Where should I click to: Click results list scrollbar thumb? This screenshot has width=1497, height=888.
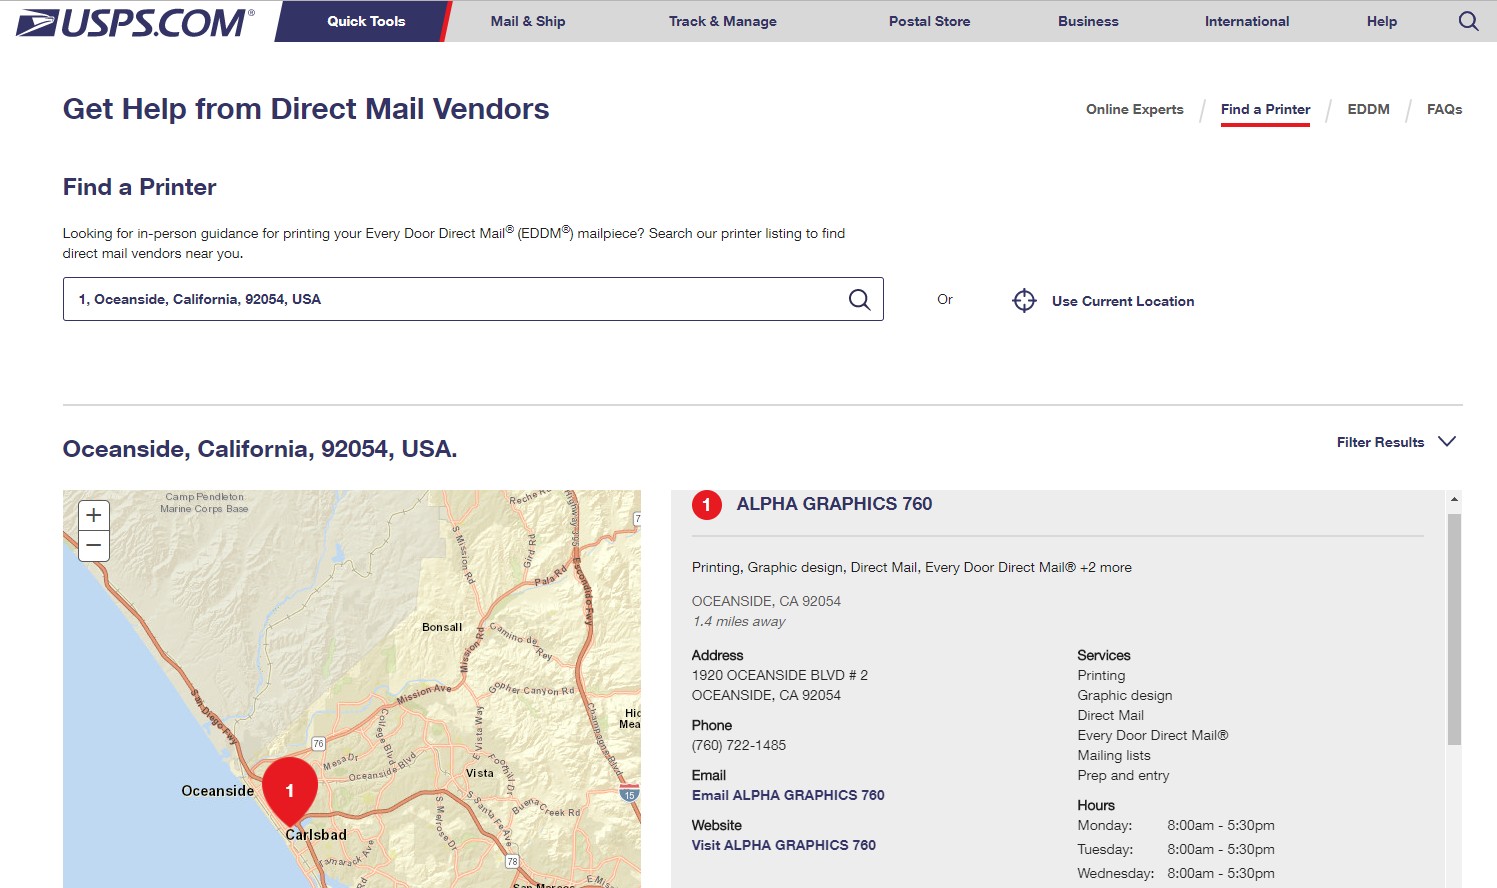point(1454,630)
